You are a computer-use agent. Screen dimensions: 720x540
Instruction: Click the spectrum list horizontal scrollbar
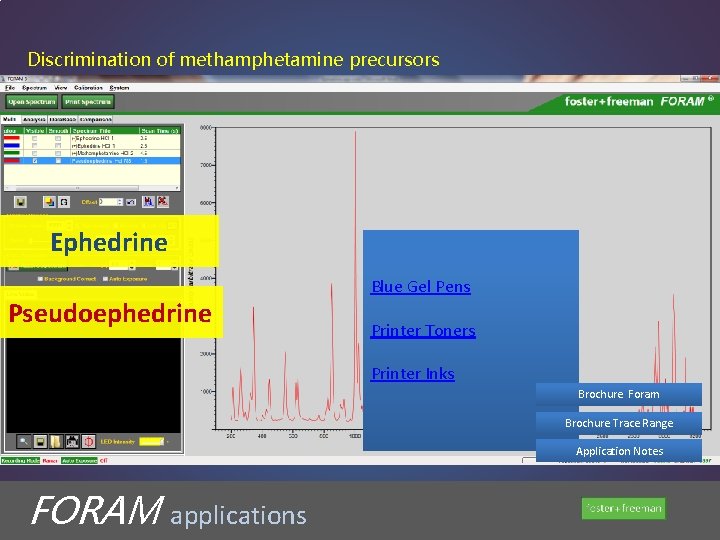(91, 188)
